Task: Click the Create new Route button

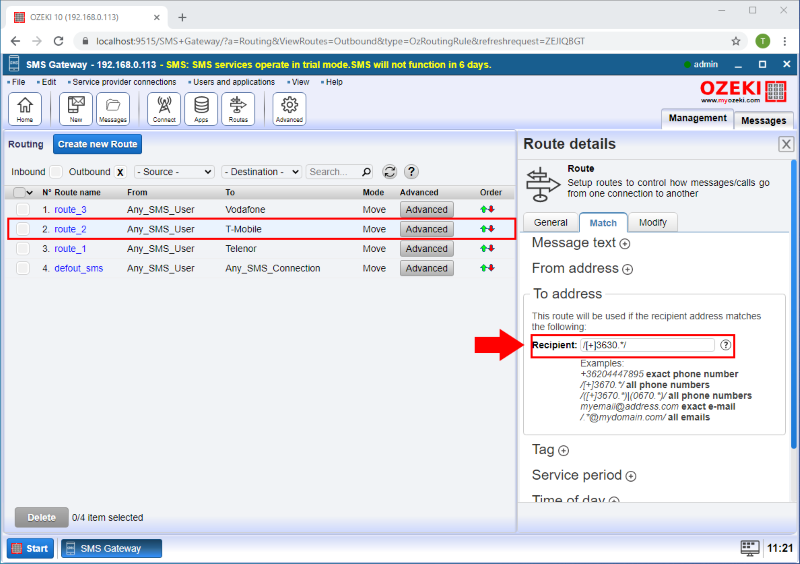Action: [x=97, y=144]
